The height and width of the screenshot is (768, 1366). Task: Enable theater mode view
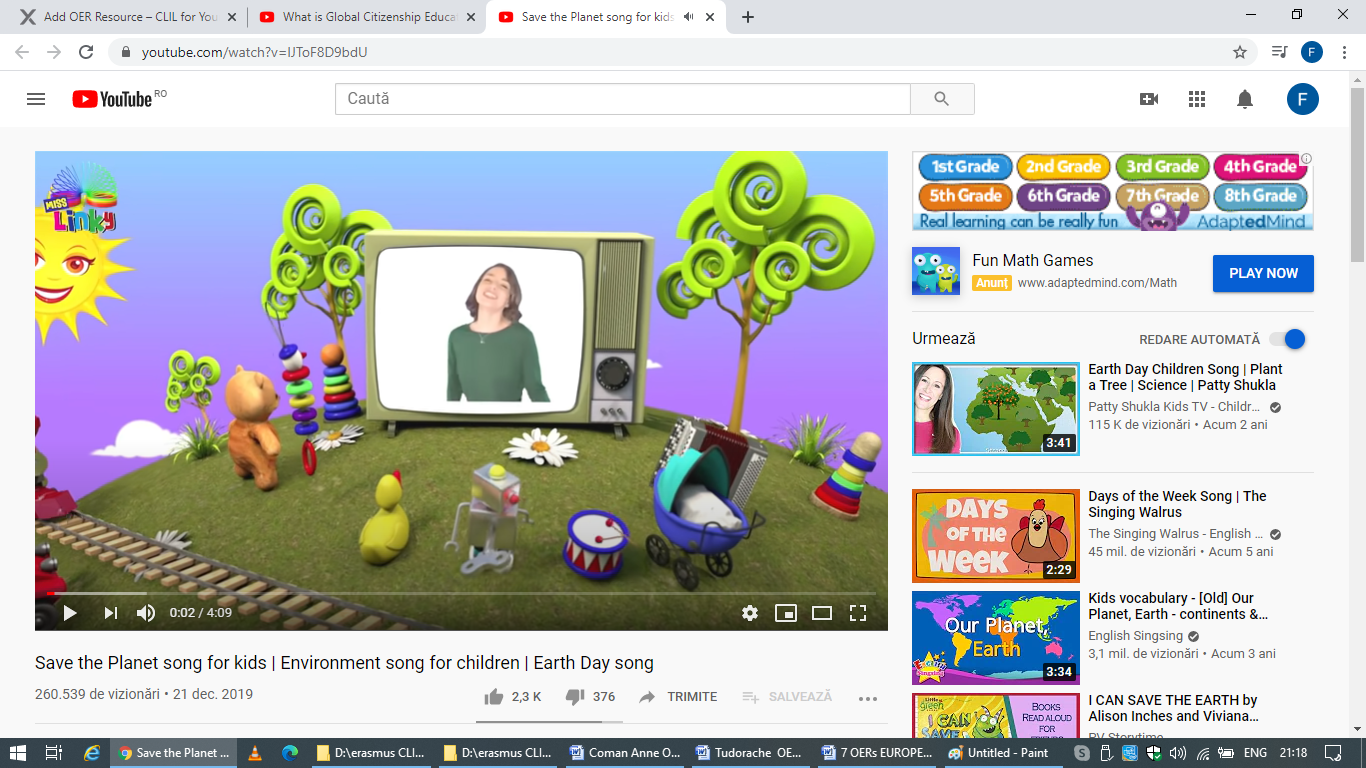[x=822, y=613]
